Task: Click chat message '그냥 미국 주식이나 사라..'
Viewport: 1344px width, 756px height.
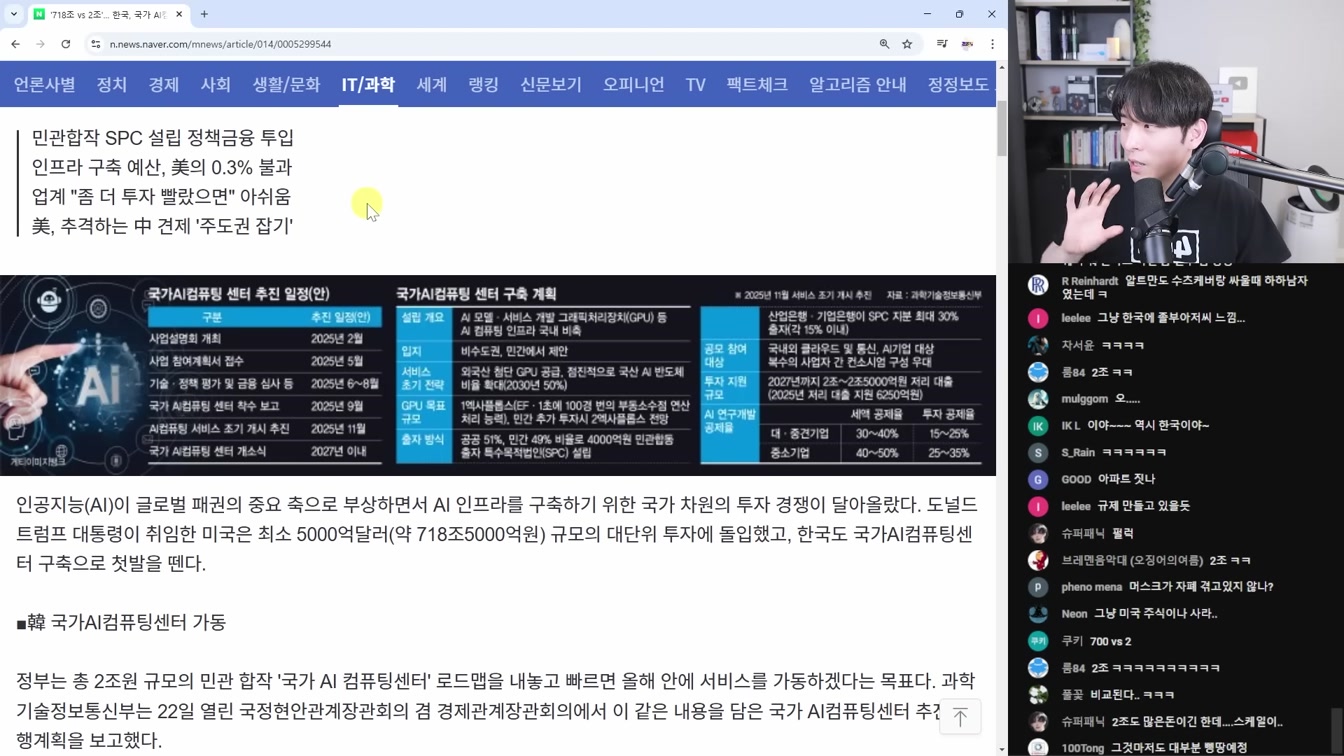Action: point(1155,614)
